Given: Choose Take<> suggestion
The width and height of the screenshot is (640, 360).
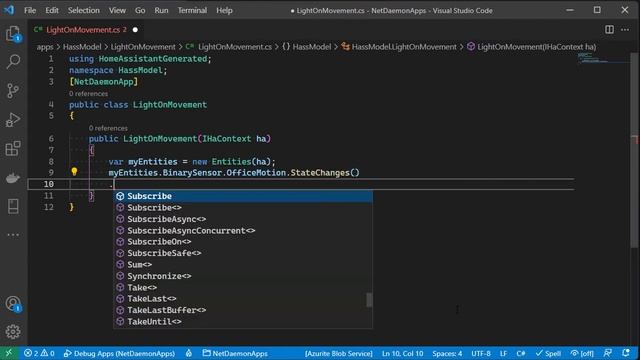Looking at the screenshot, I should 243,287.
